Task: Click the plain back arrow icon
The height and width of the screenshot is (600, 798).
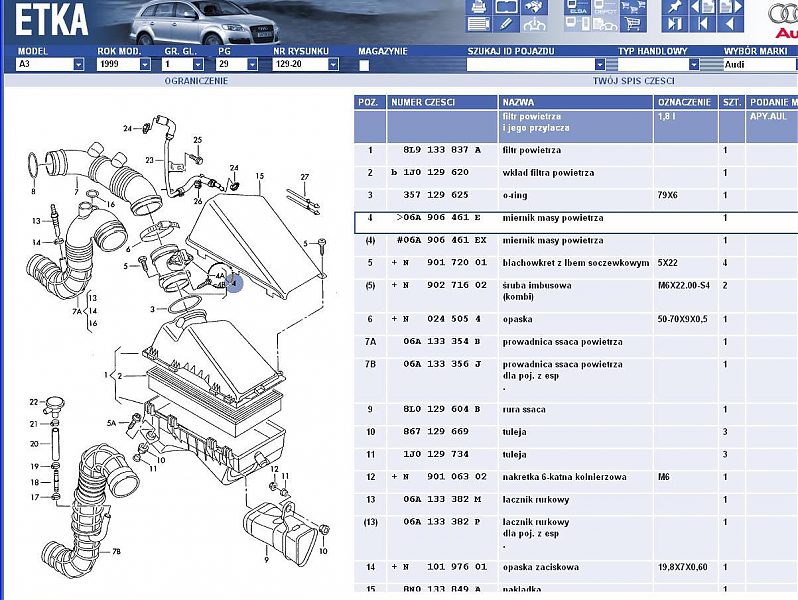Action: click(730, 23)
